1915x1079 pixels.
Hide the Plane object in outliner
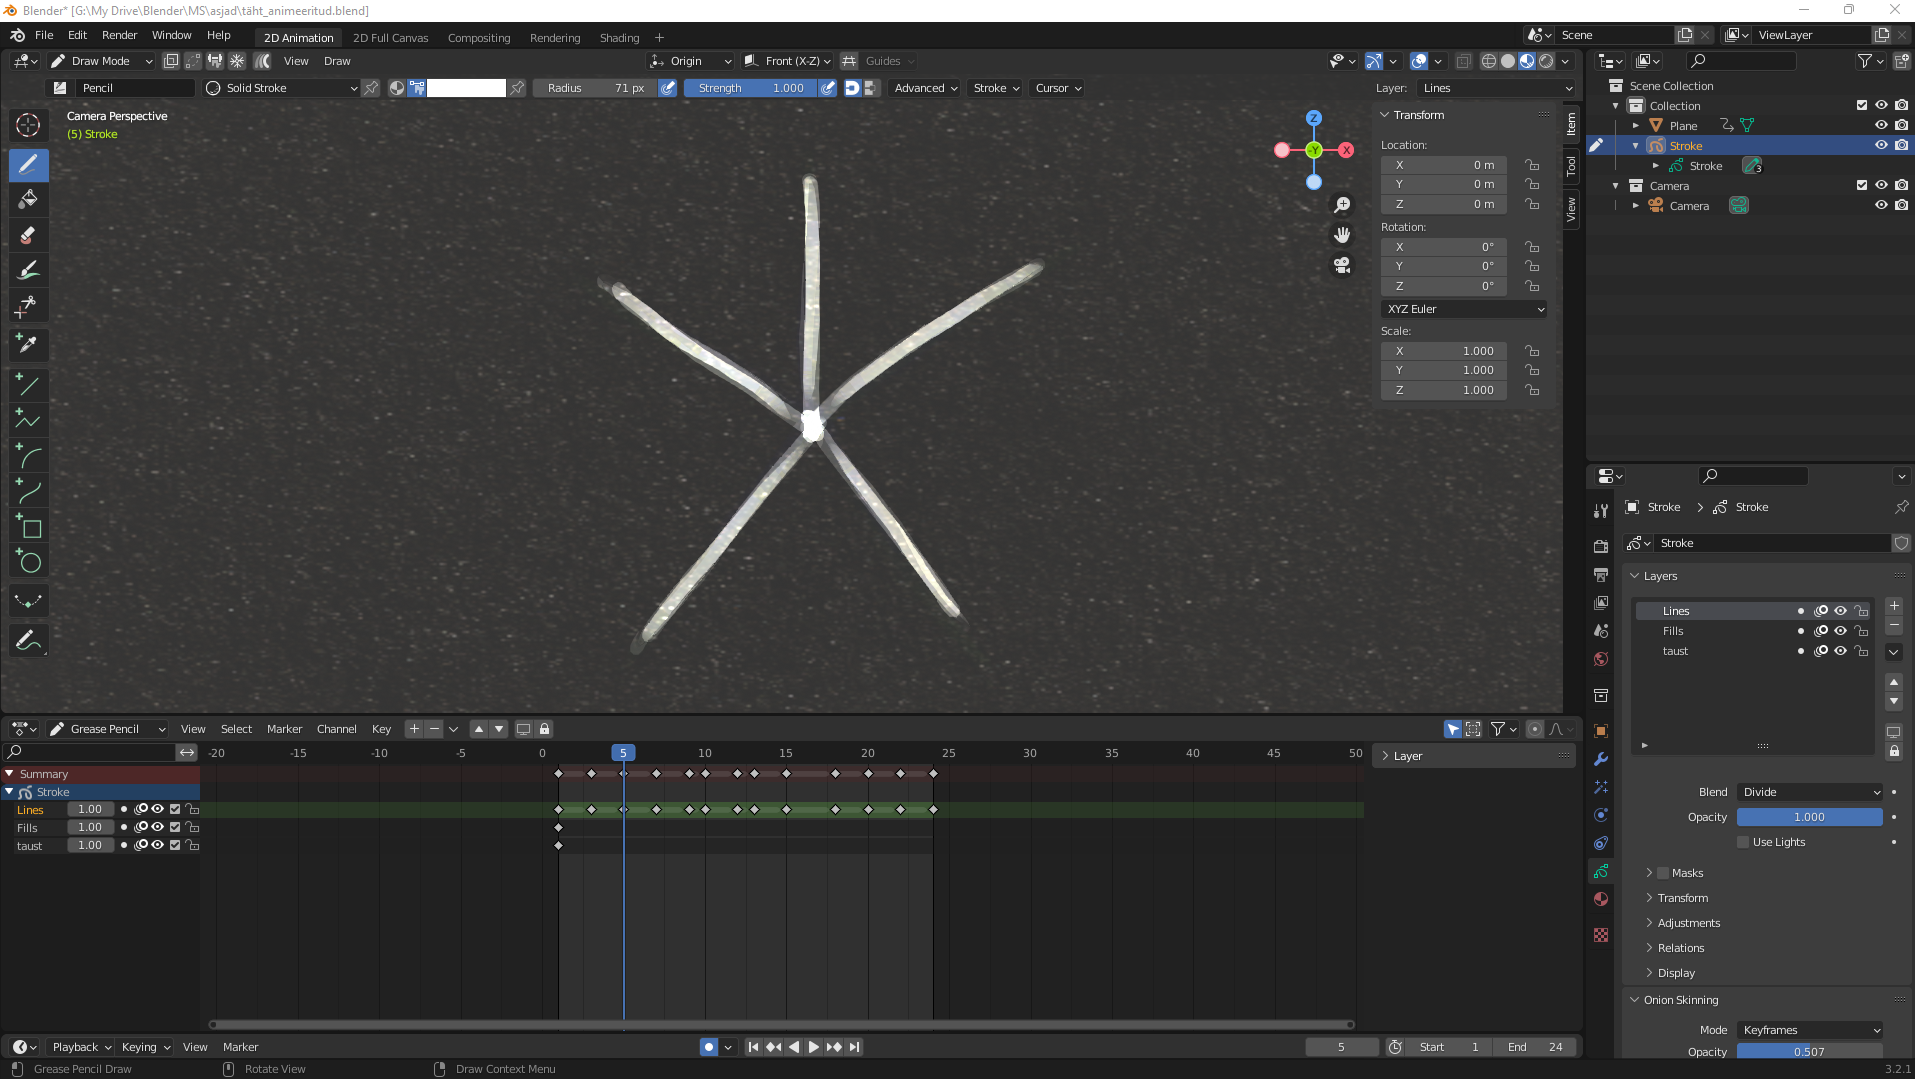pyautogui.click(x=1880, y=126)
